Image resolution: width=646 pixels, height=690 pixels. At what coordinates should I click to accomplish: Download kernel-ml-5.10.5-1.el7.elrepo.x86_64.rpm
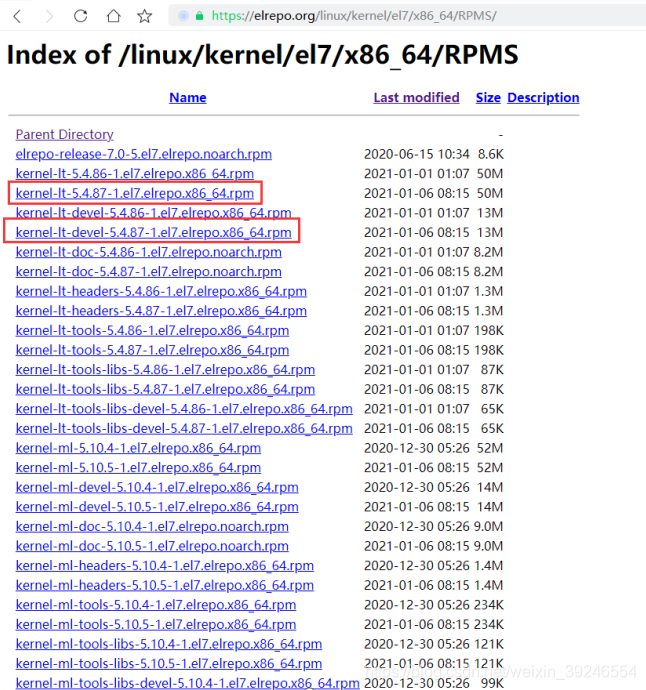[x=138, y=467]
